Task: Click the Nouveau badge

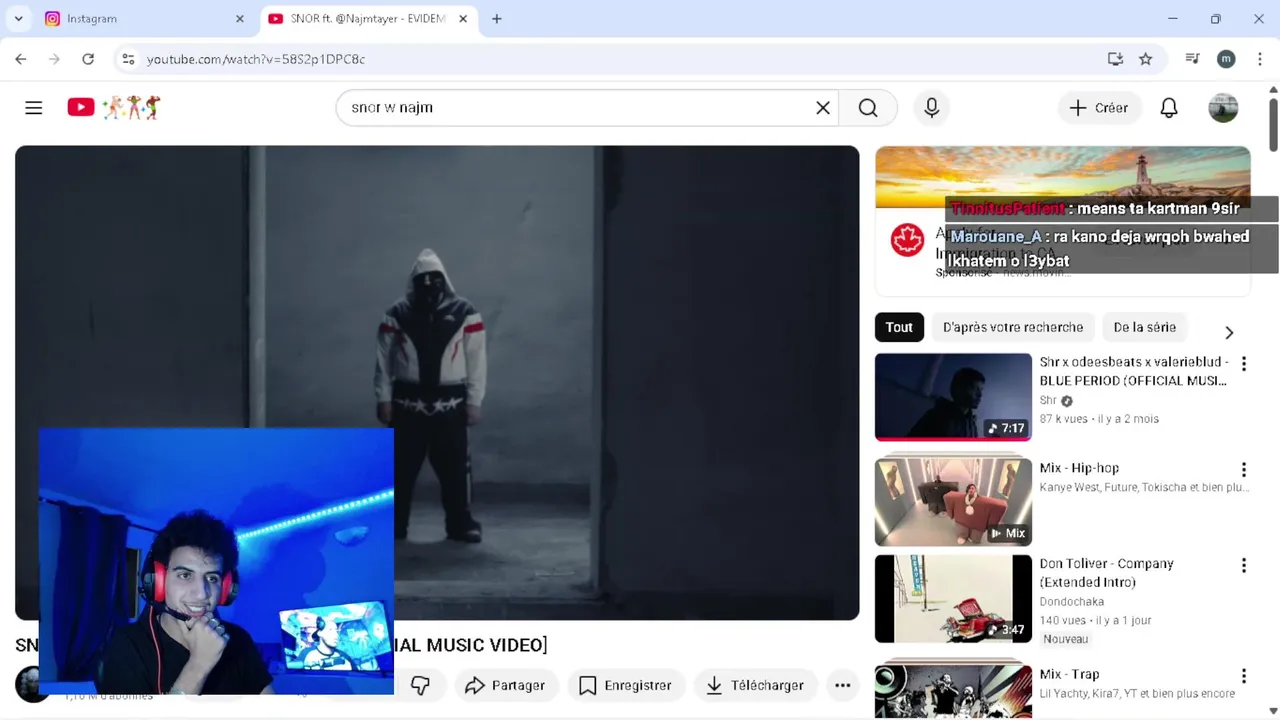Action: [1066, 639]
